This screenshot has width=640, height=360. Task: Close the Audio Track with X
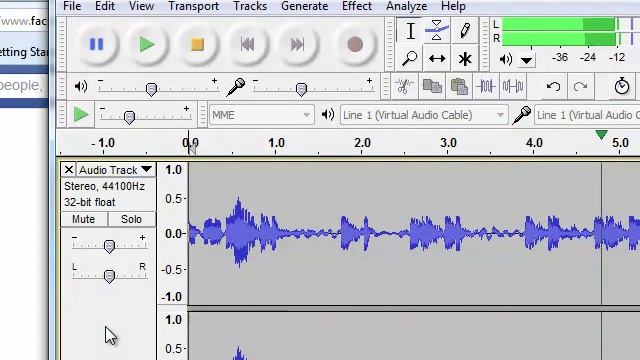click(x=69, y=169)
